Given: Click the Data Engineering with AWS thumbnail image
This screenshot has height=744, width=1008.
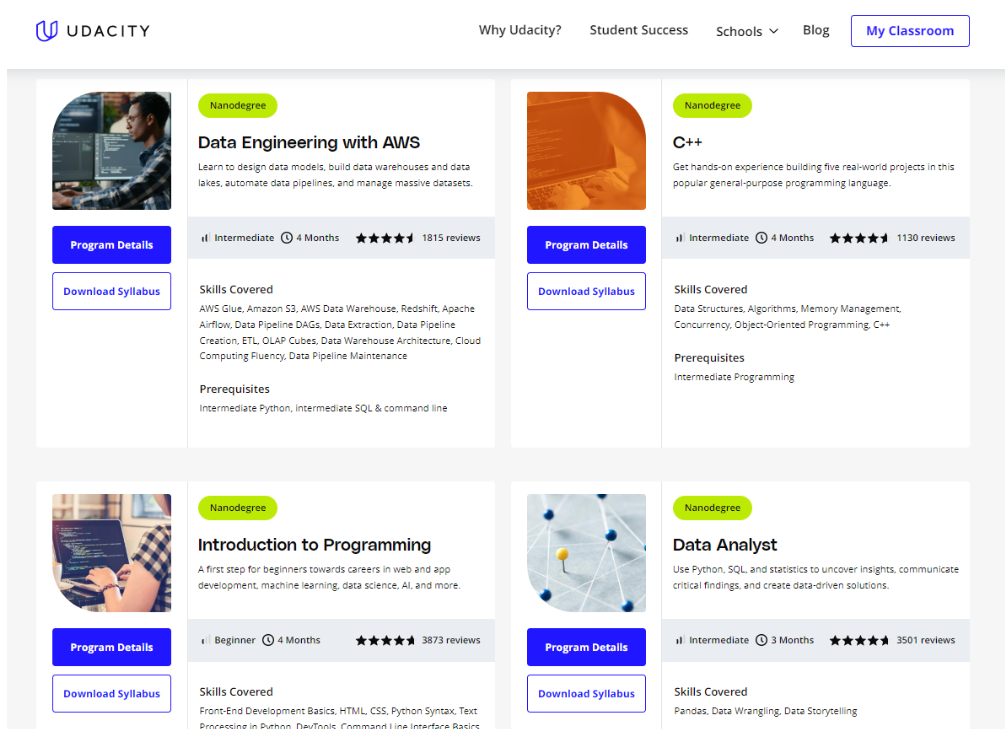Looking at the screenshot, I should click(111, 150).
